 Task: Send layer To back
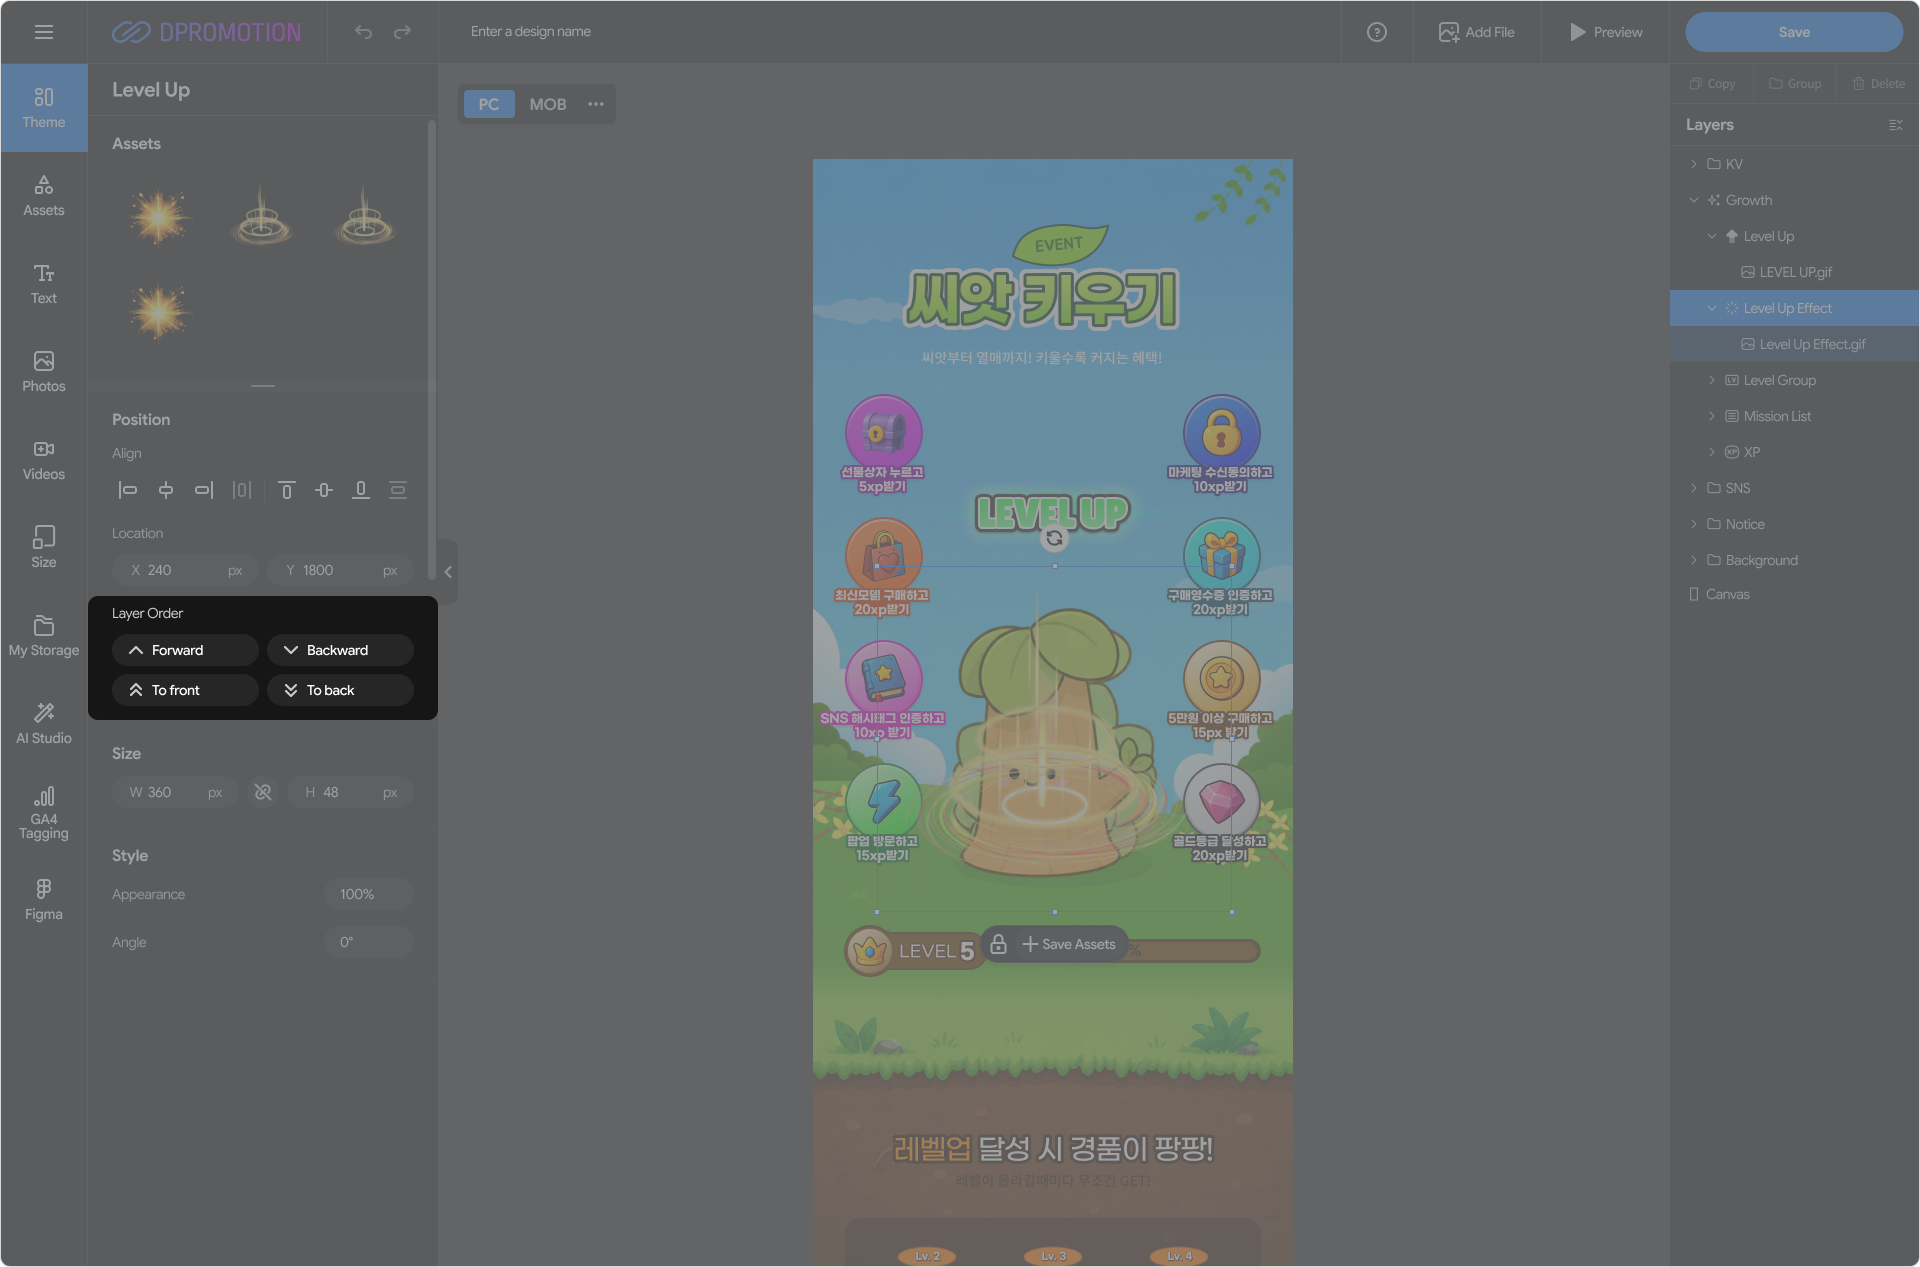[x=340, y=690]
